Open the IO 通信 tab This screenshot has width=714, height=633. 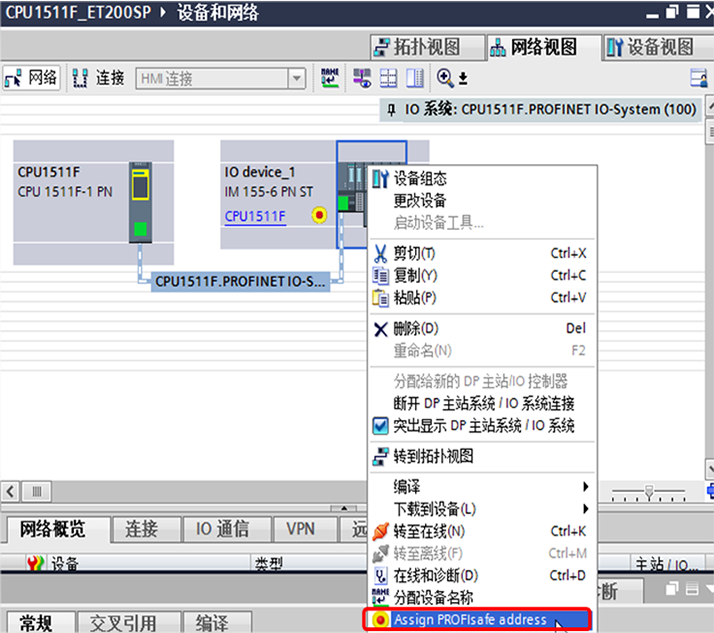tap(227, 529)
